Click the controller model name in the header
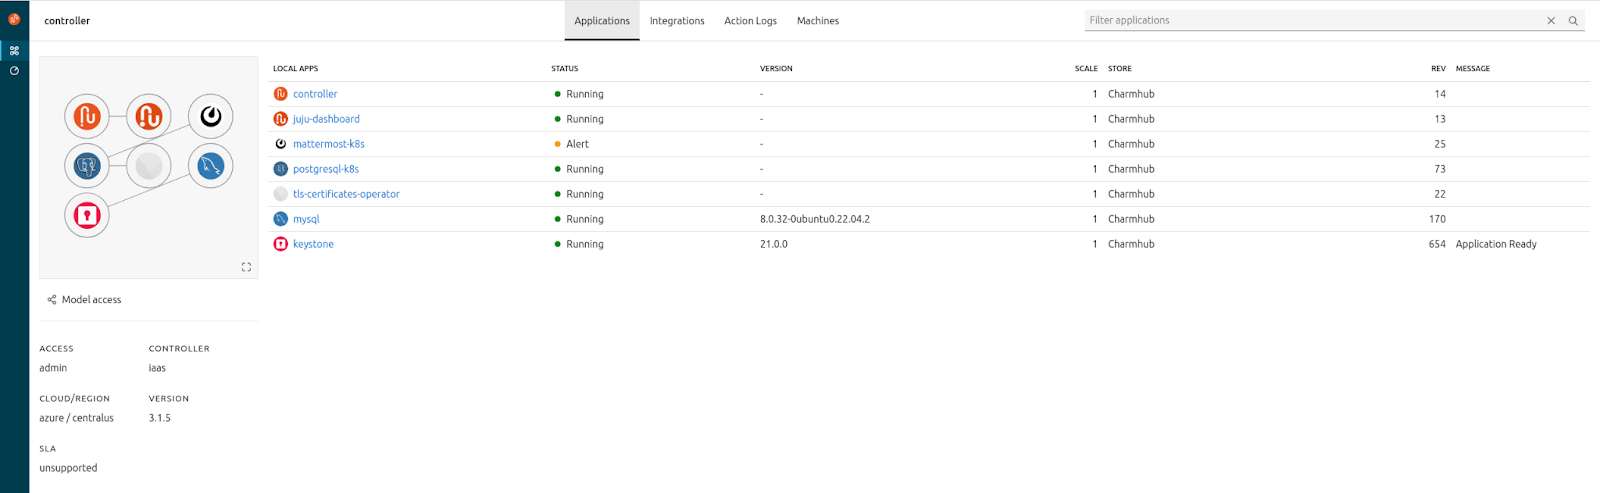The image size is (1600, 493). click(67, 21)
